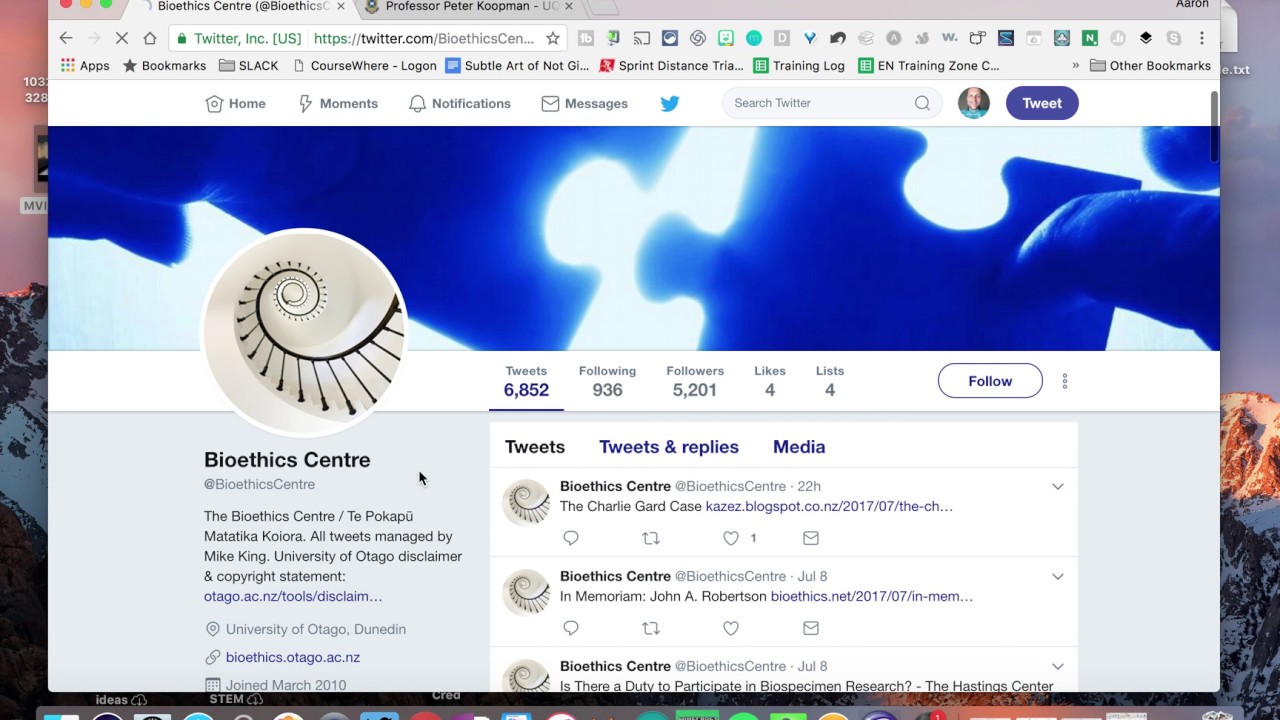Viewport: 1280px width, 720px height.
Task: Click the browser address bar URL
Action: coord(424,38)
